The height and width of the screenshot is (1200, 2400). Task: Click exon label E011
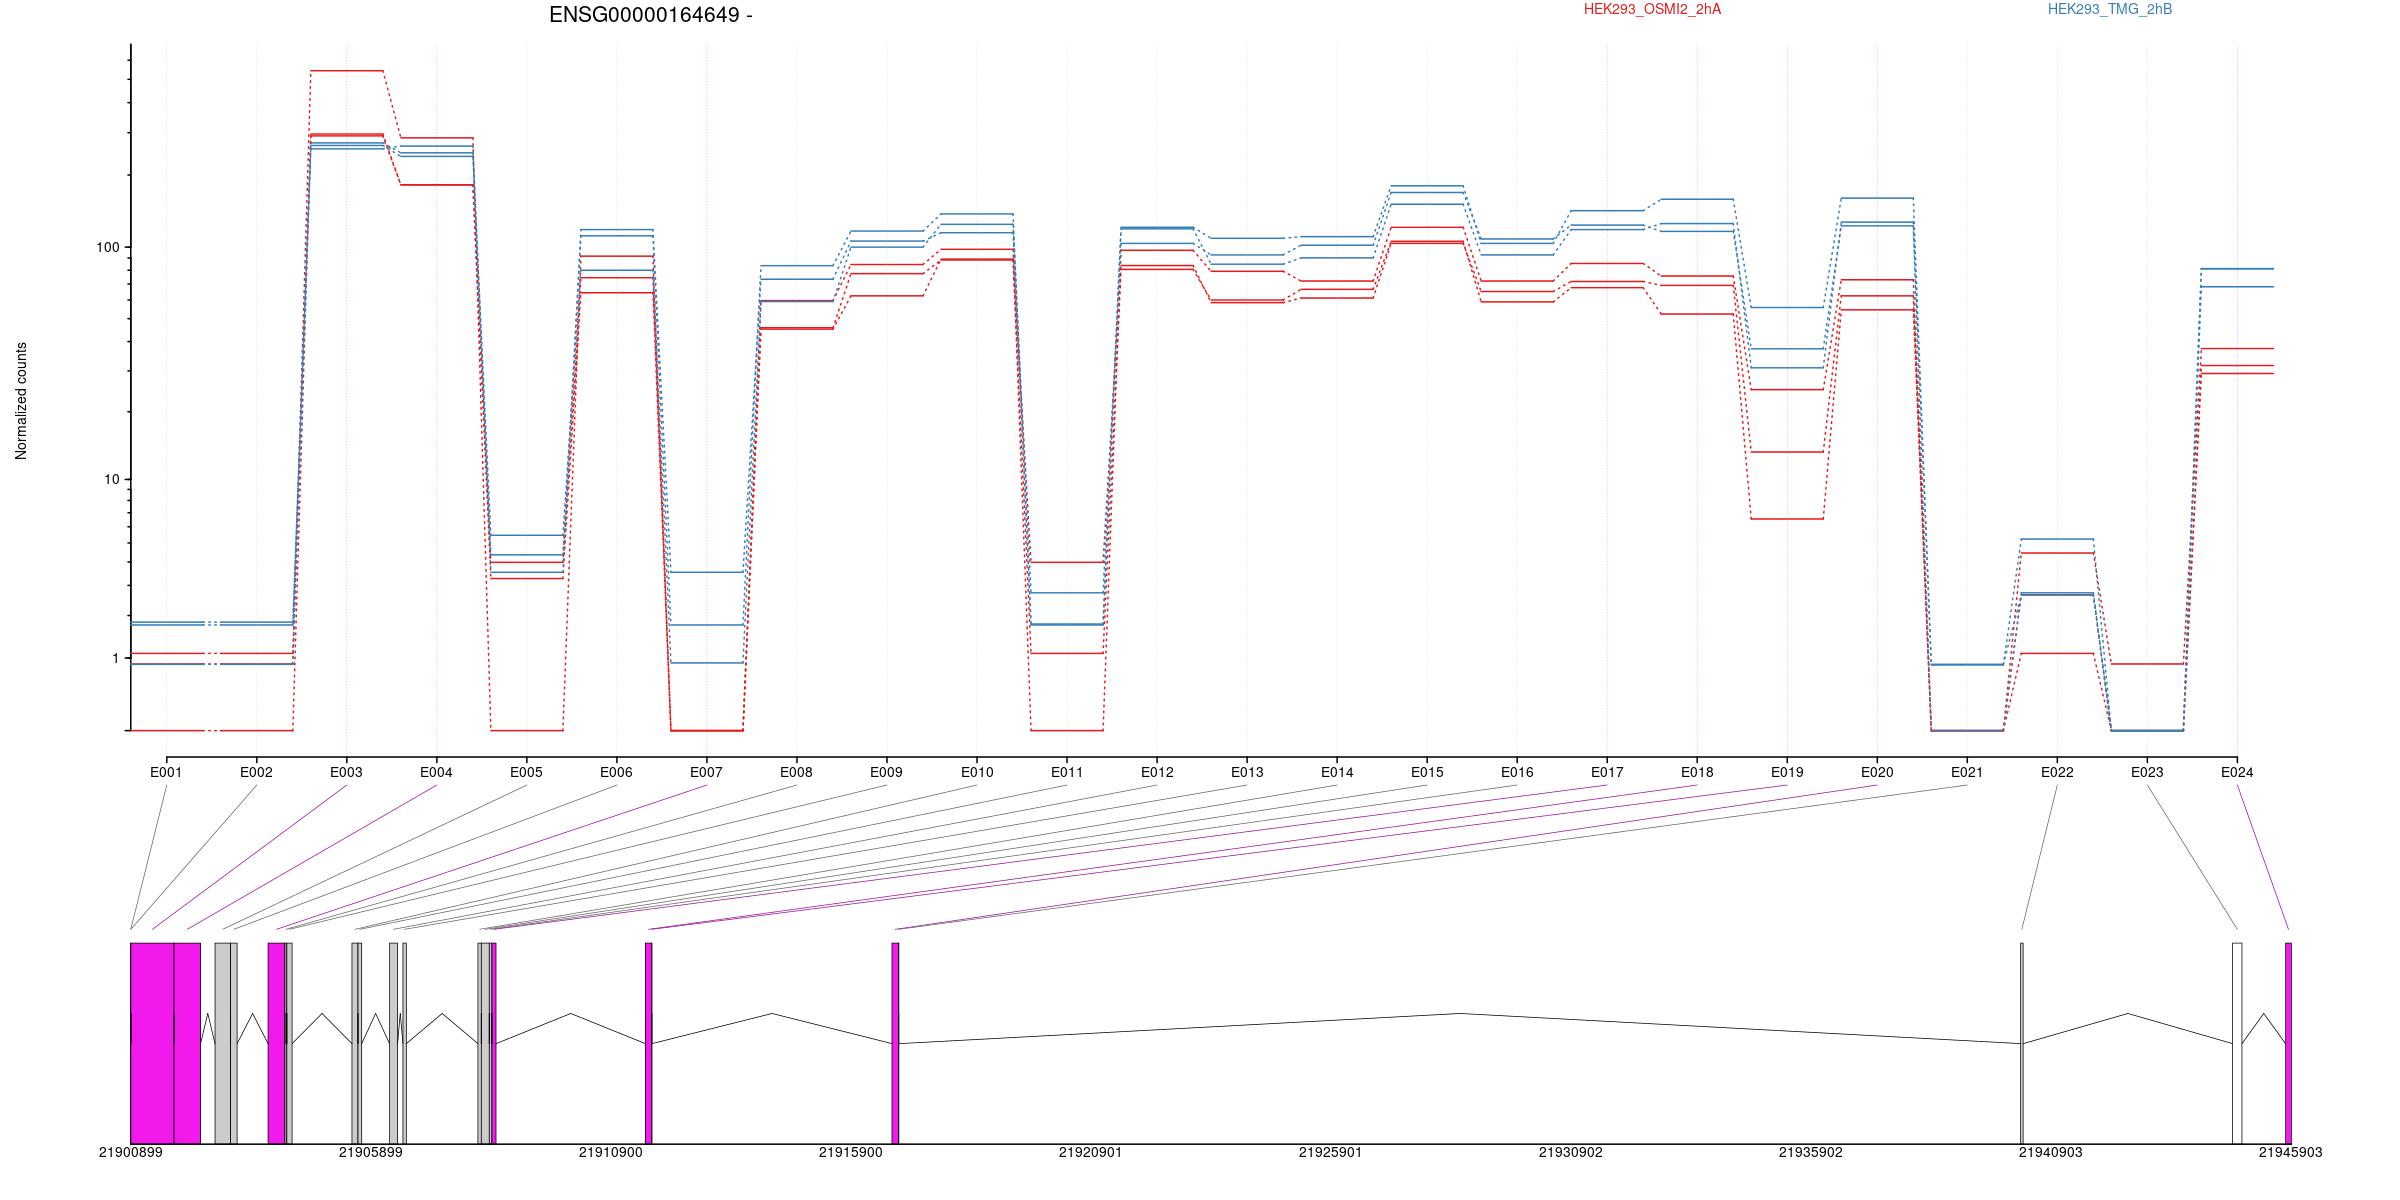pyautogui.click(x=1067, y=772)
